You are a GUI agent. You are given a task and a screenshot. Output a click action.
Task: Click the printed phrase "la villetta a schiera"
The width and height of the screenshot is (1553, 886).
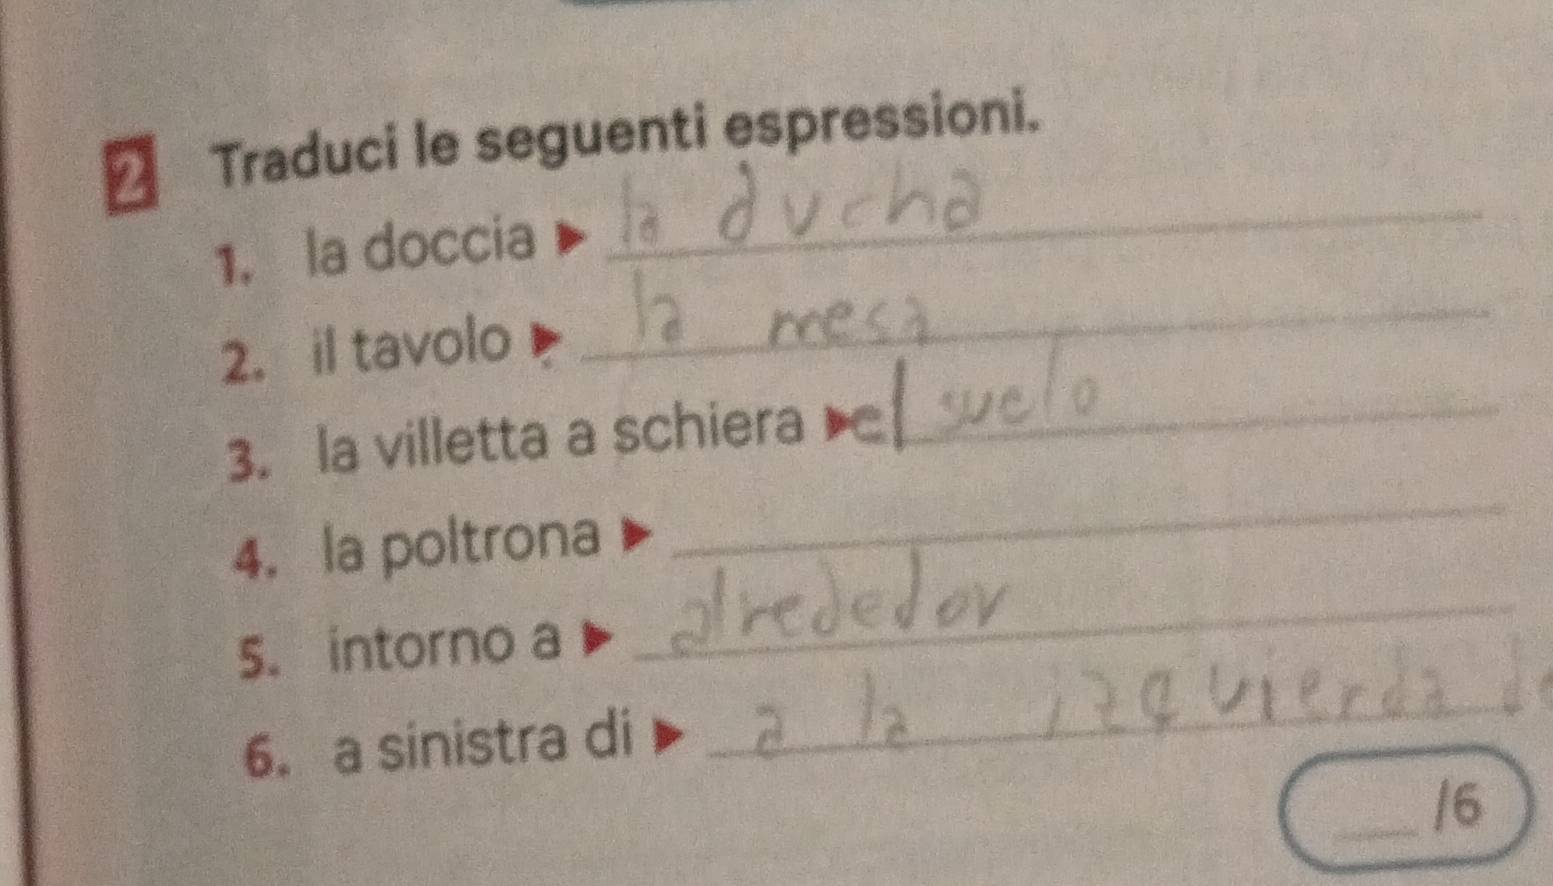(x=562, y=436)
